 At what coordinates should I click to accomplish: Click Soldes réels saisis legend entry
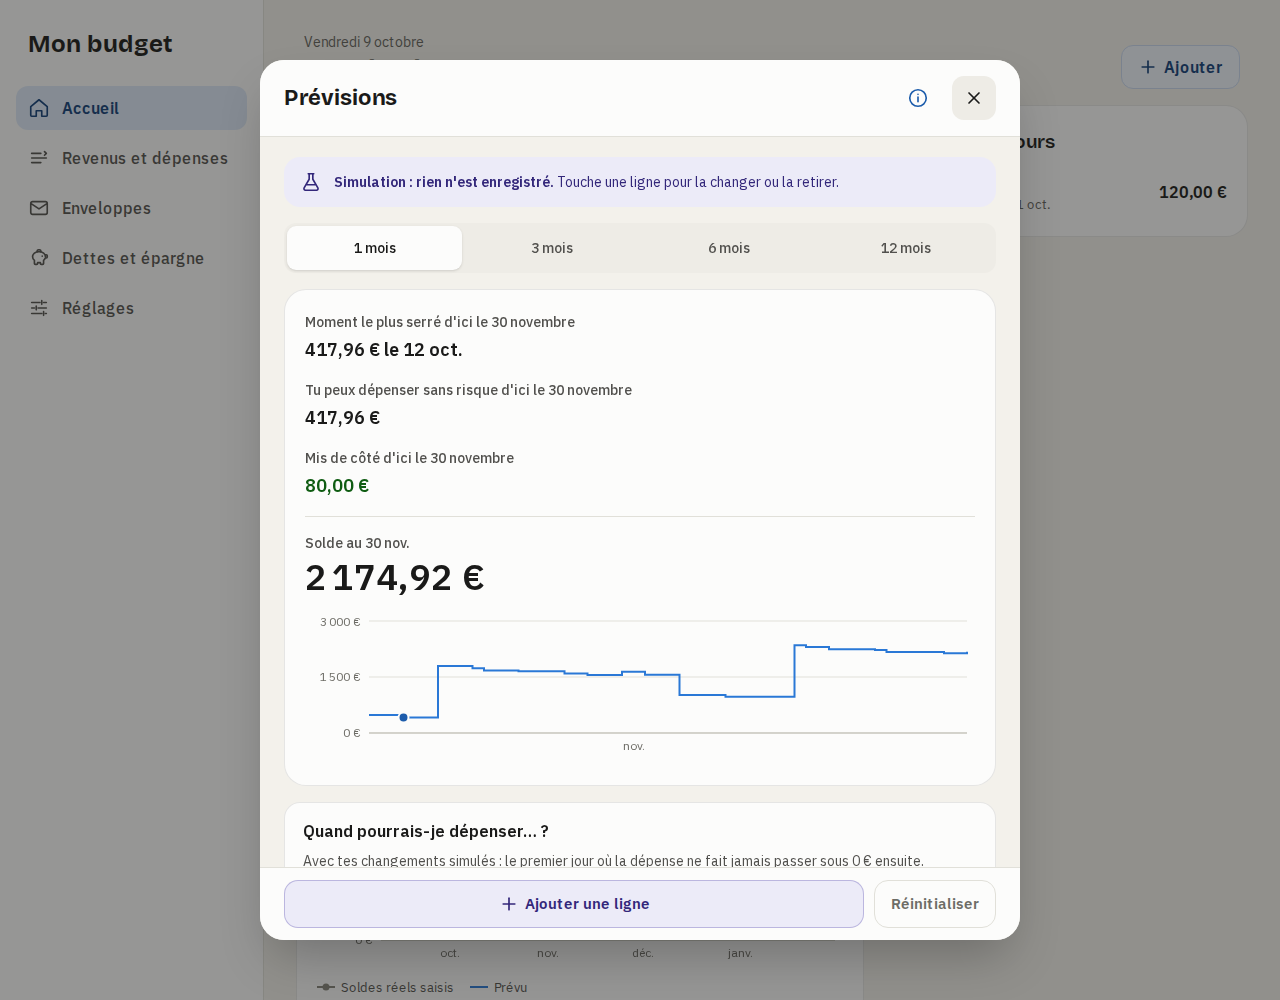tap(385, 987)
